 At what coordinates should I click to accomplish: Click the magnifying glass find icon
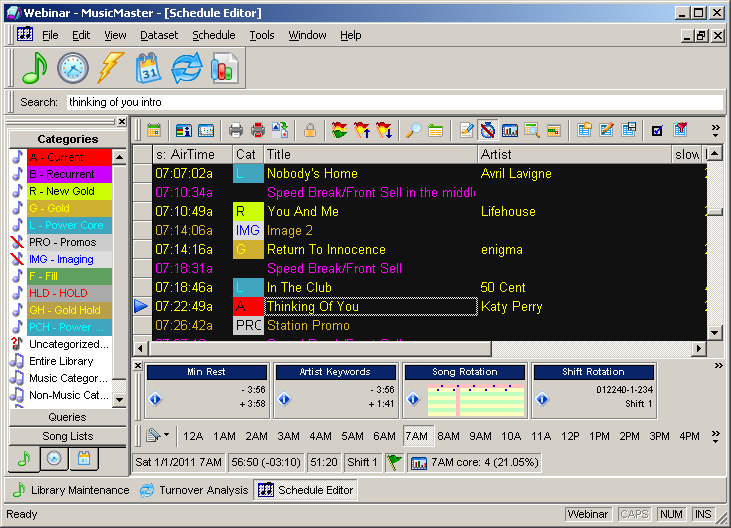tap(414, 130)
